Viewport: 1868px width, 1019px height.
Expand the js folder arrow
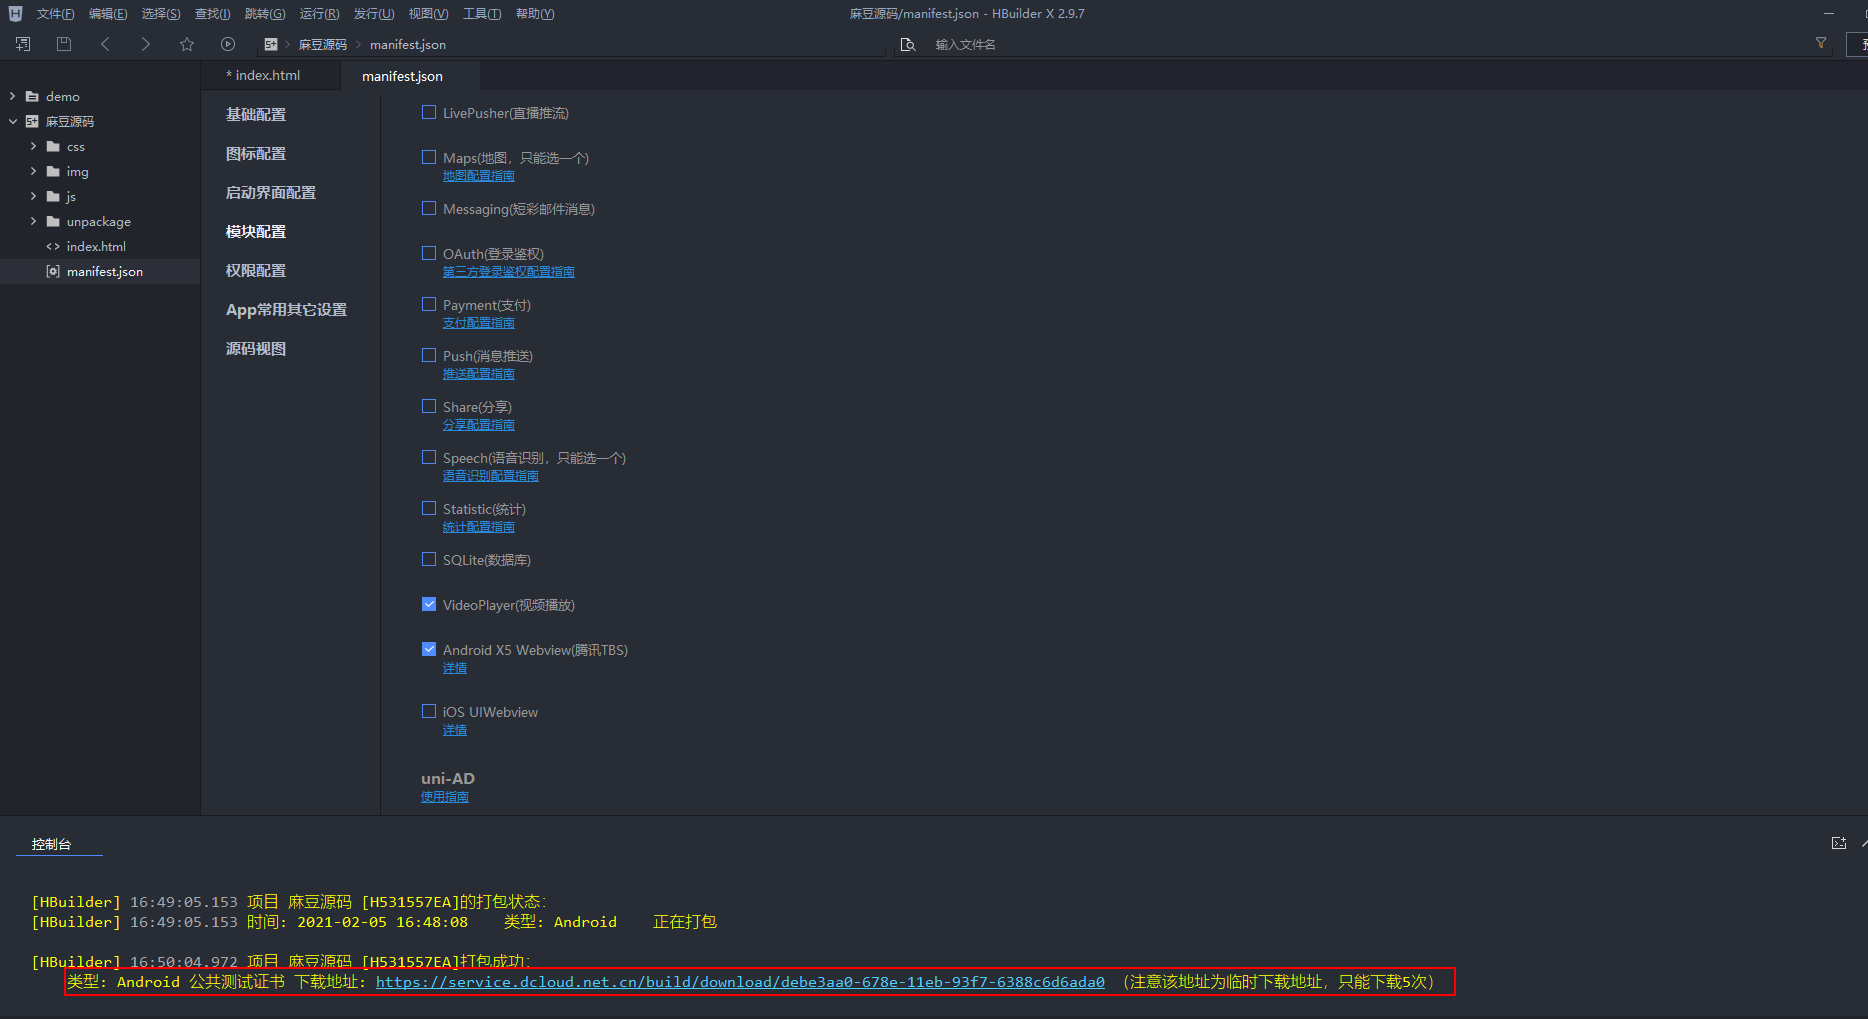click(33, 196)
